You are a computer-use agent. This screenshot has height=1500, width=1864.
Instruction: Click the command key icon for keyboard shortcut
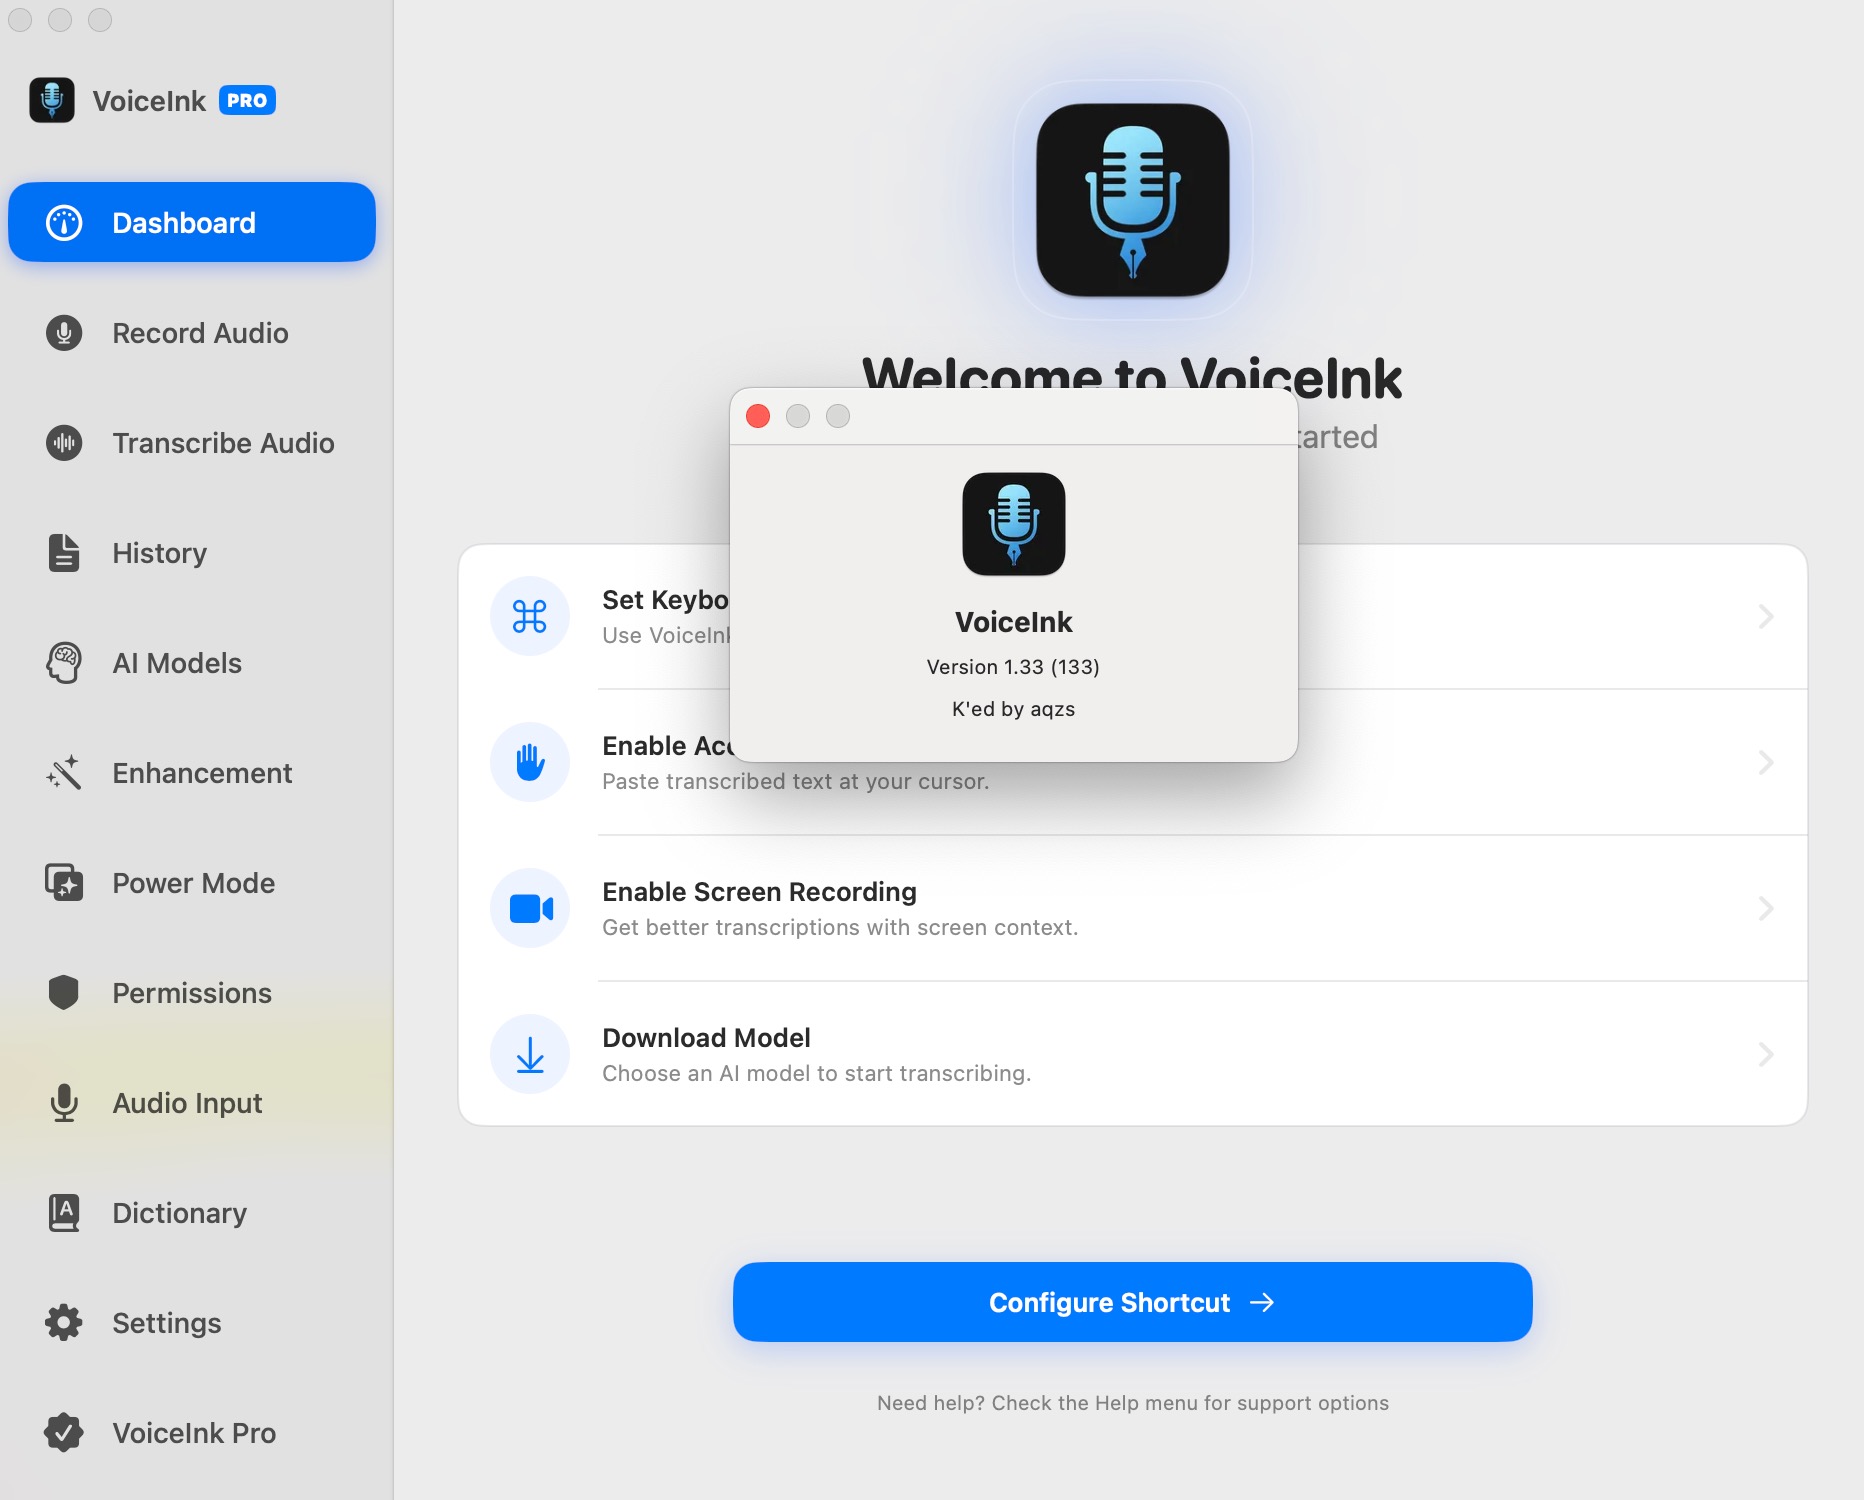530,616
